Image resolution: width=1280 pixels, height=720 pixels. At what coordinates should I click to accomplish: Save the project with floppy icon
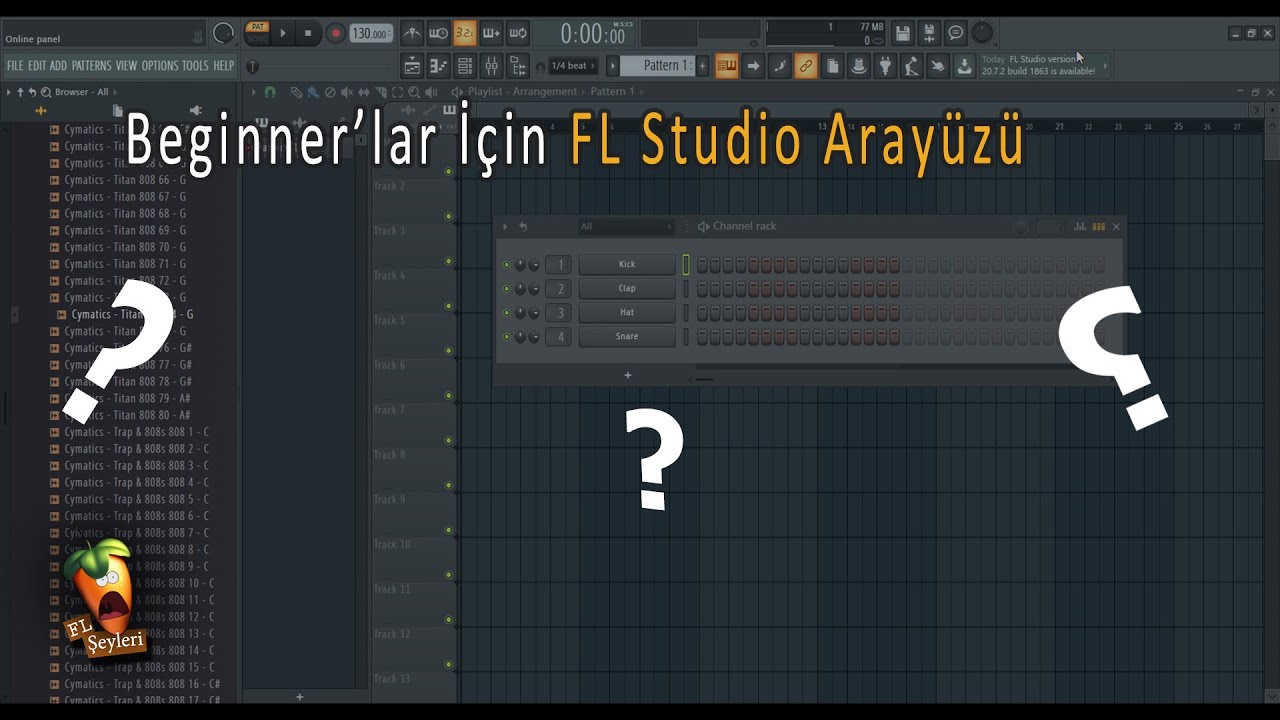click(x=903, y=33)
